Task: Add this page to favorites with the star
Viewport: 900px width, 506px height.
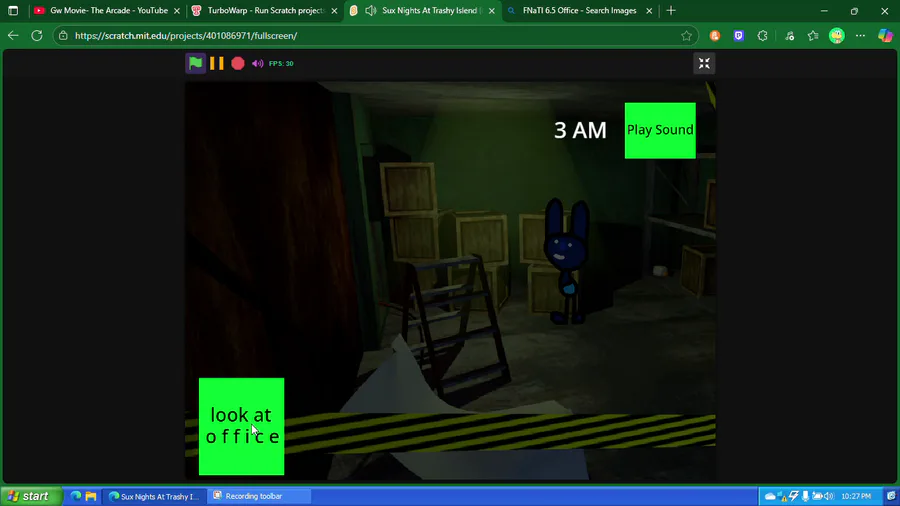Action: pyautogui.click(x=686, y=36)
